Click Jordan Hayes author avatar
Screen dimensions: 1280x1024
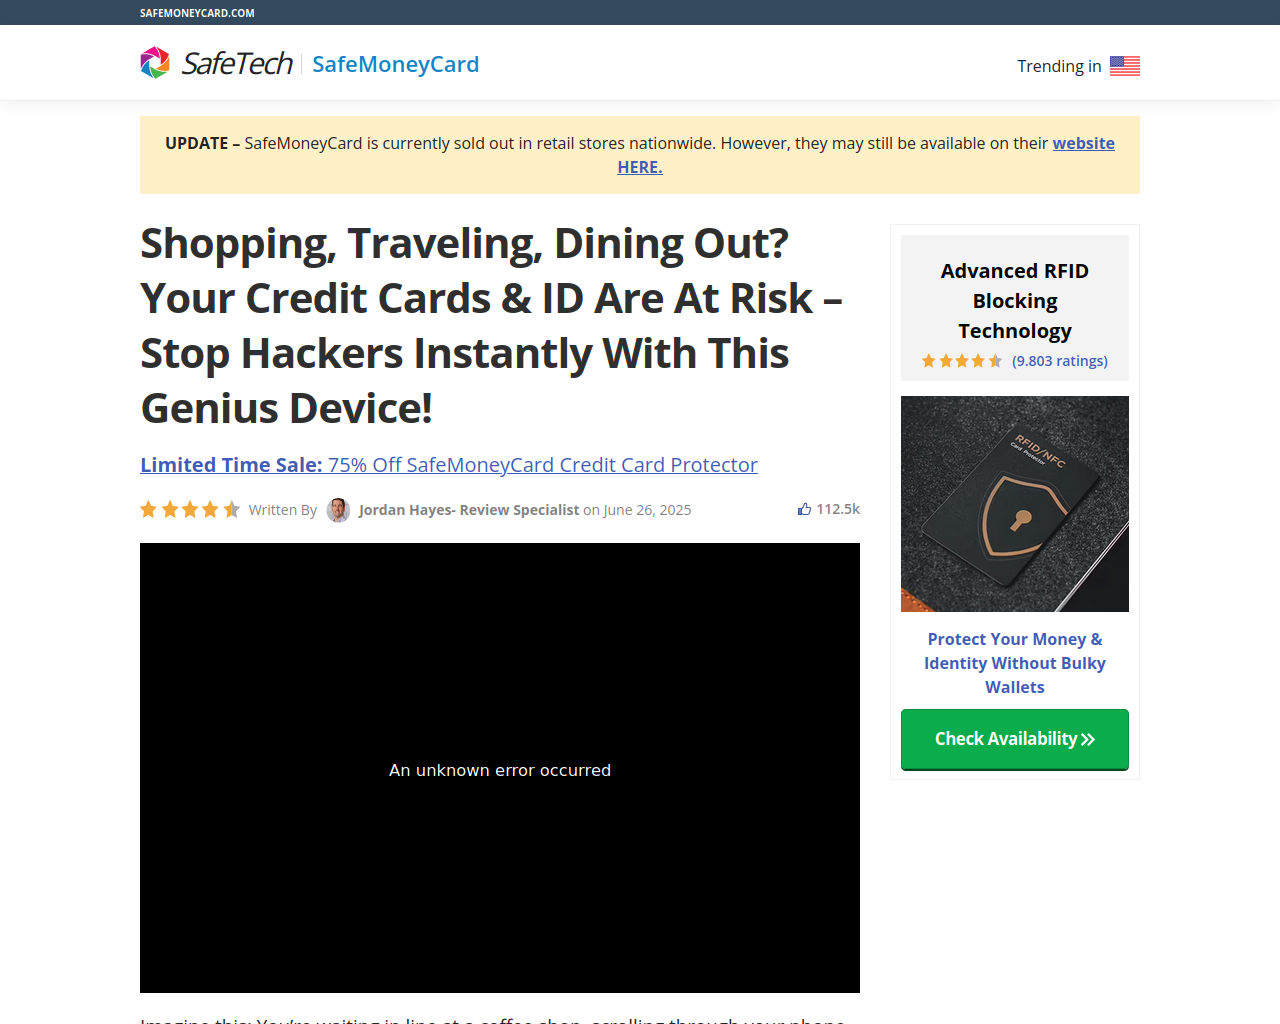tap(338, 510)
